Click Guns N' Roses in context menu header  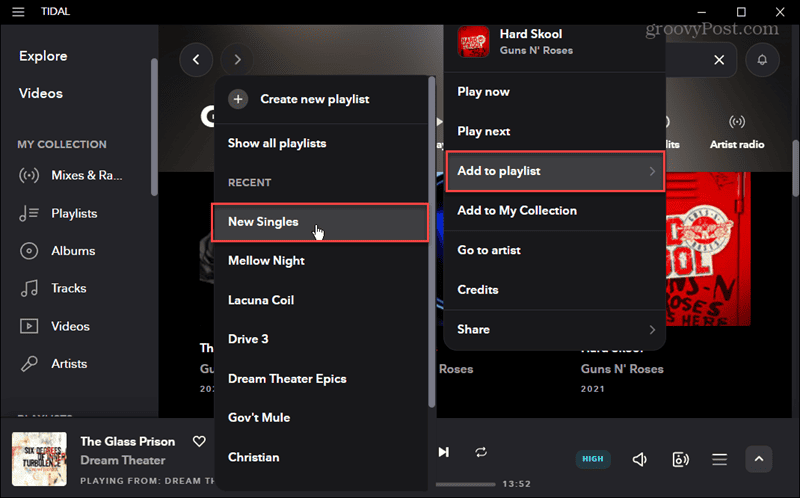coord(536,51)
